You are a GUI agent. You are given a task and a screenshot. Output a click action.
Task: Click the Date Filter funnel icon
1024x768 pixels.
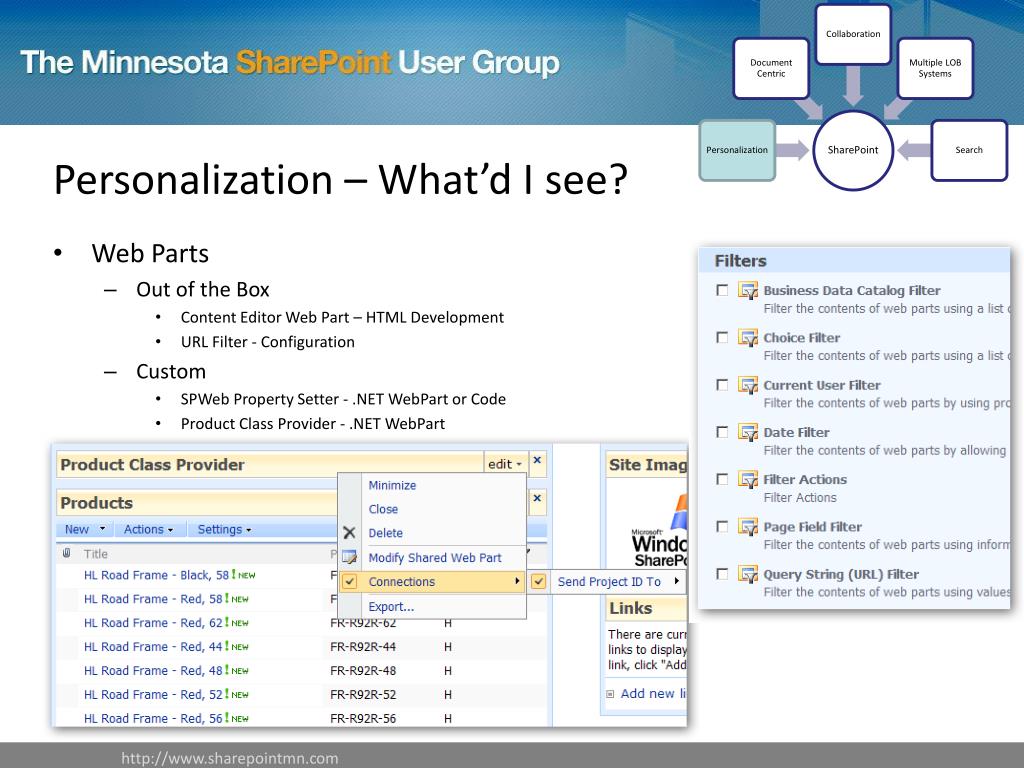coord(748,432)
